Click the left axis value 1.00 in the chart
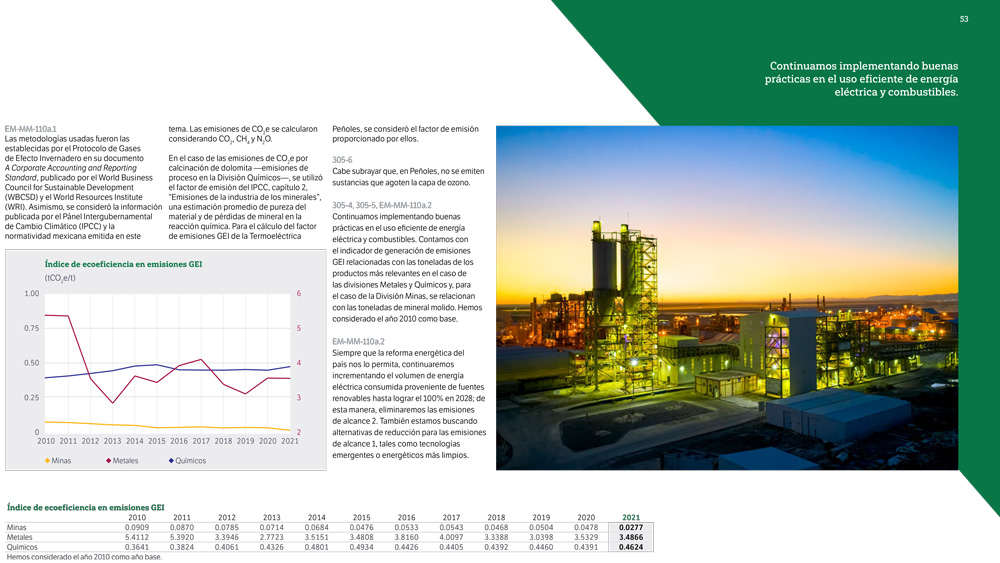 (32, 294)
